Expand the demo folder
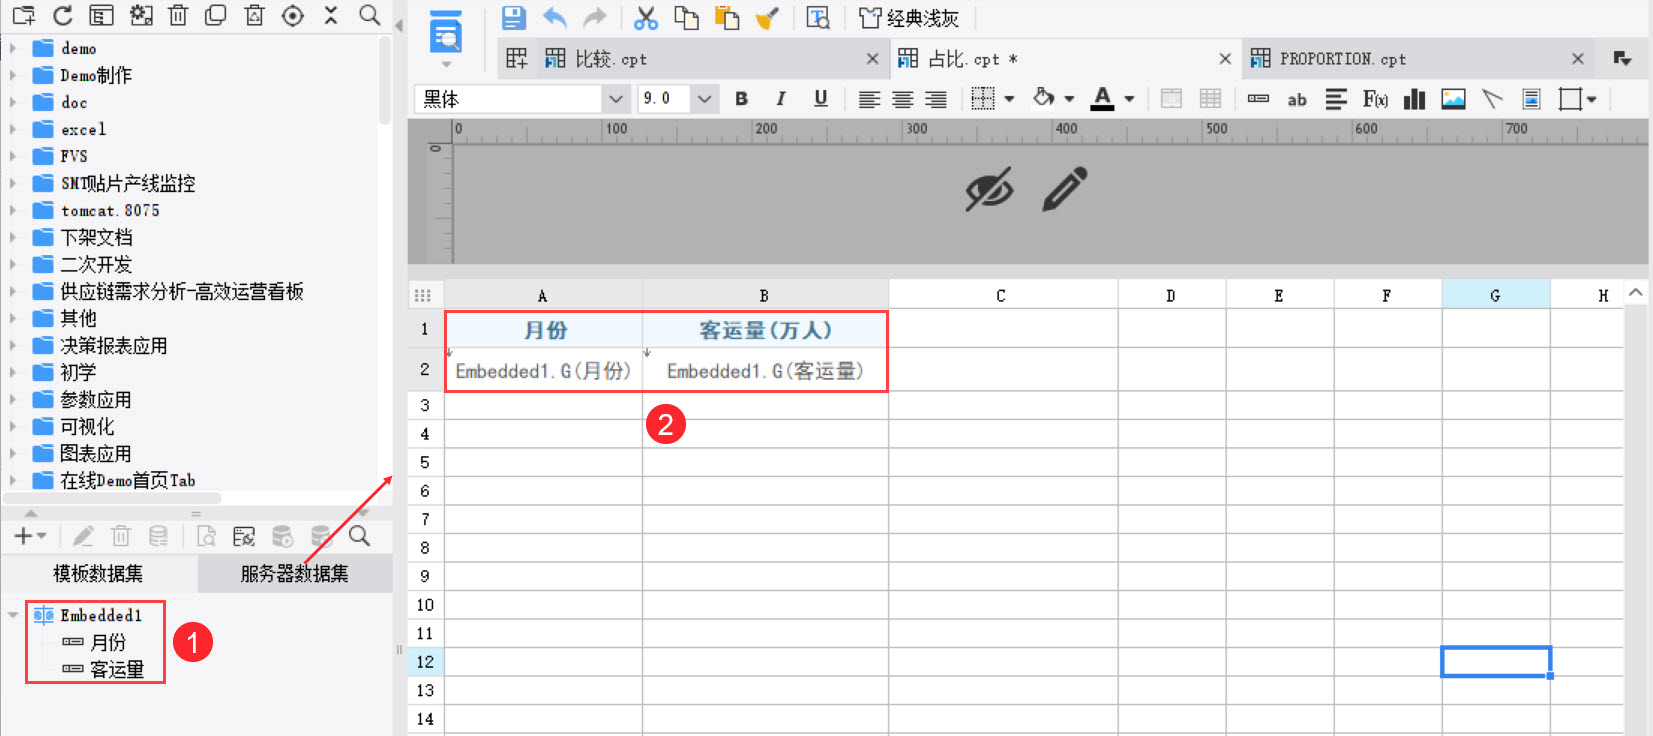The height and width of the screenshot is (736, 1653). [13, 48]
